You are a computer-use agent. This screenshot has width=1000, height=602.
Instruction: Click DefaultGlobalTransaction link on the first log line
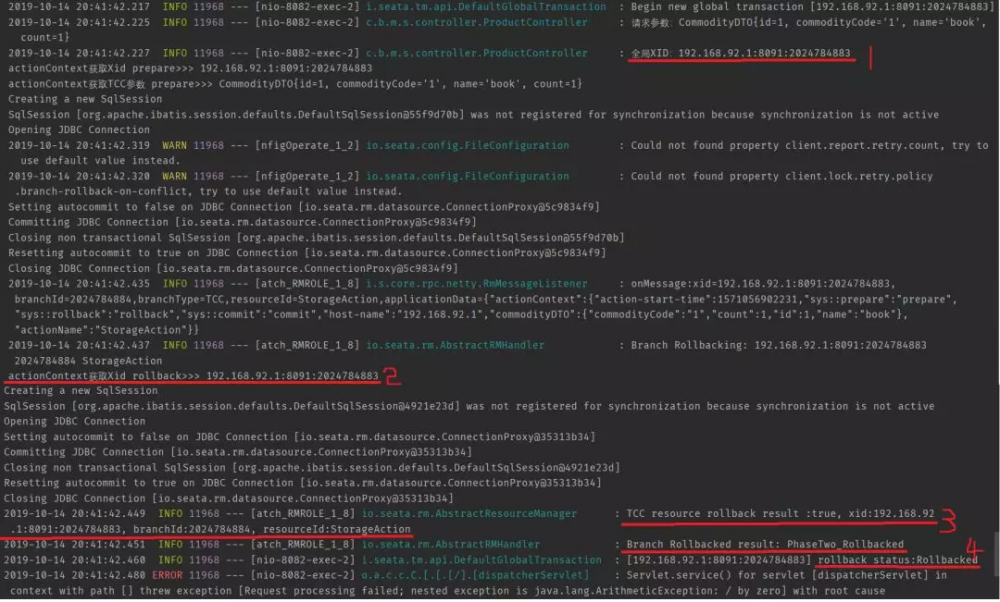coord(485,6)
